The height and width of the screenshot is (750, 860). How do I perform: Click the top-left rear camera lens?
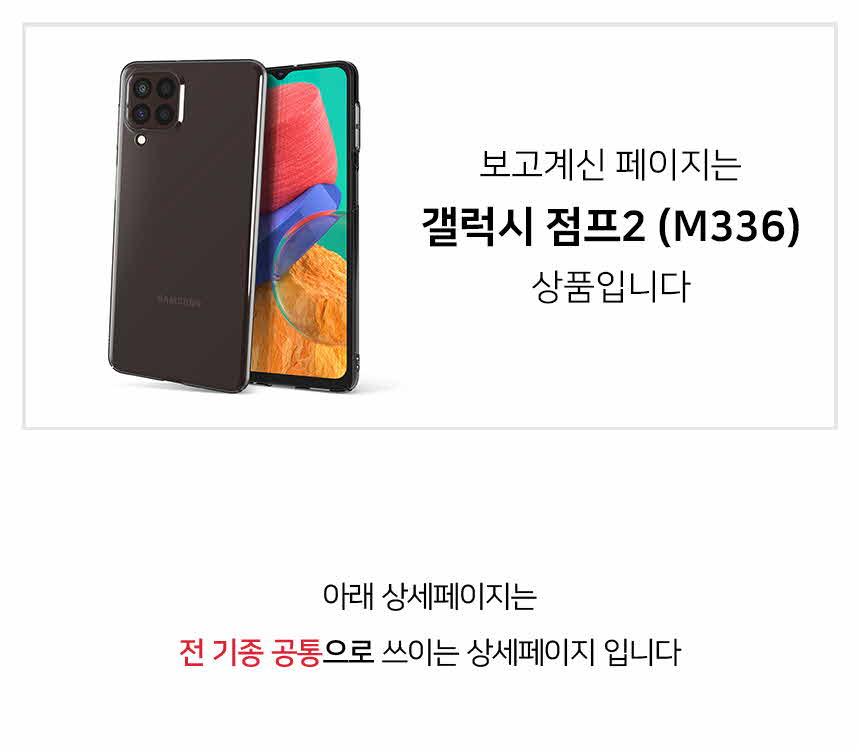[142, 88]
